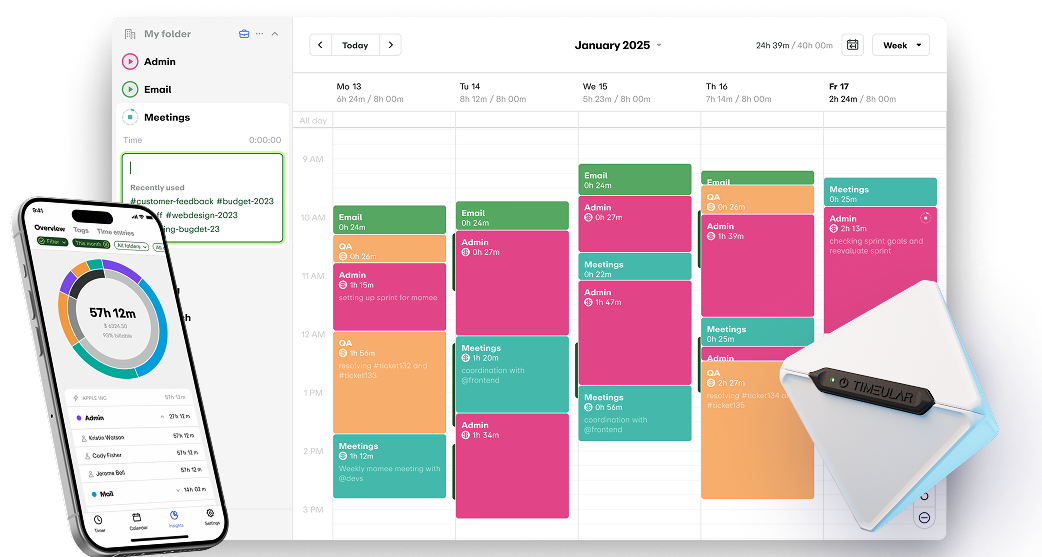Jump to Today in the calendar
The image size is (1042, 557).
tap(355, 45)
